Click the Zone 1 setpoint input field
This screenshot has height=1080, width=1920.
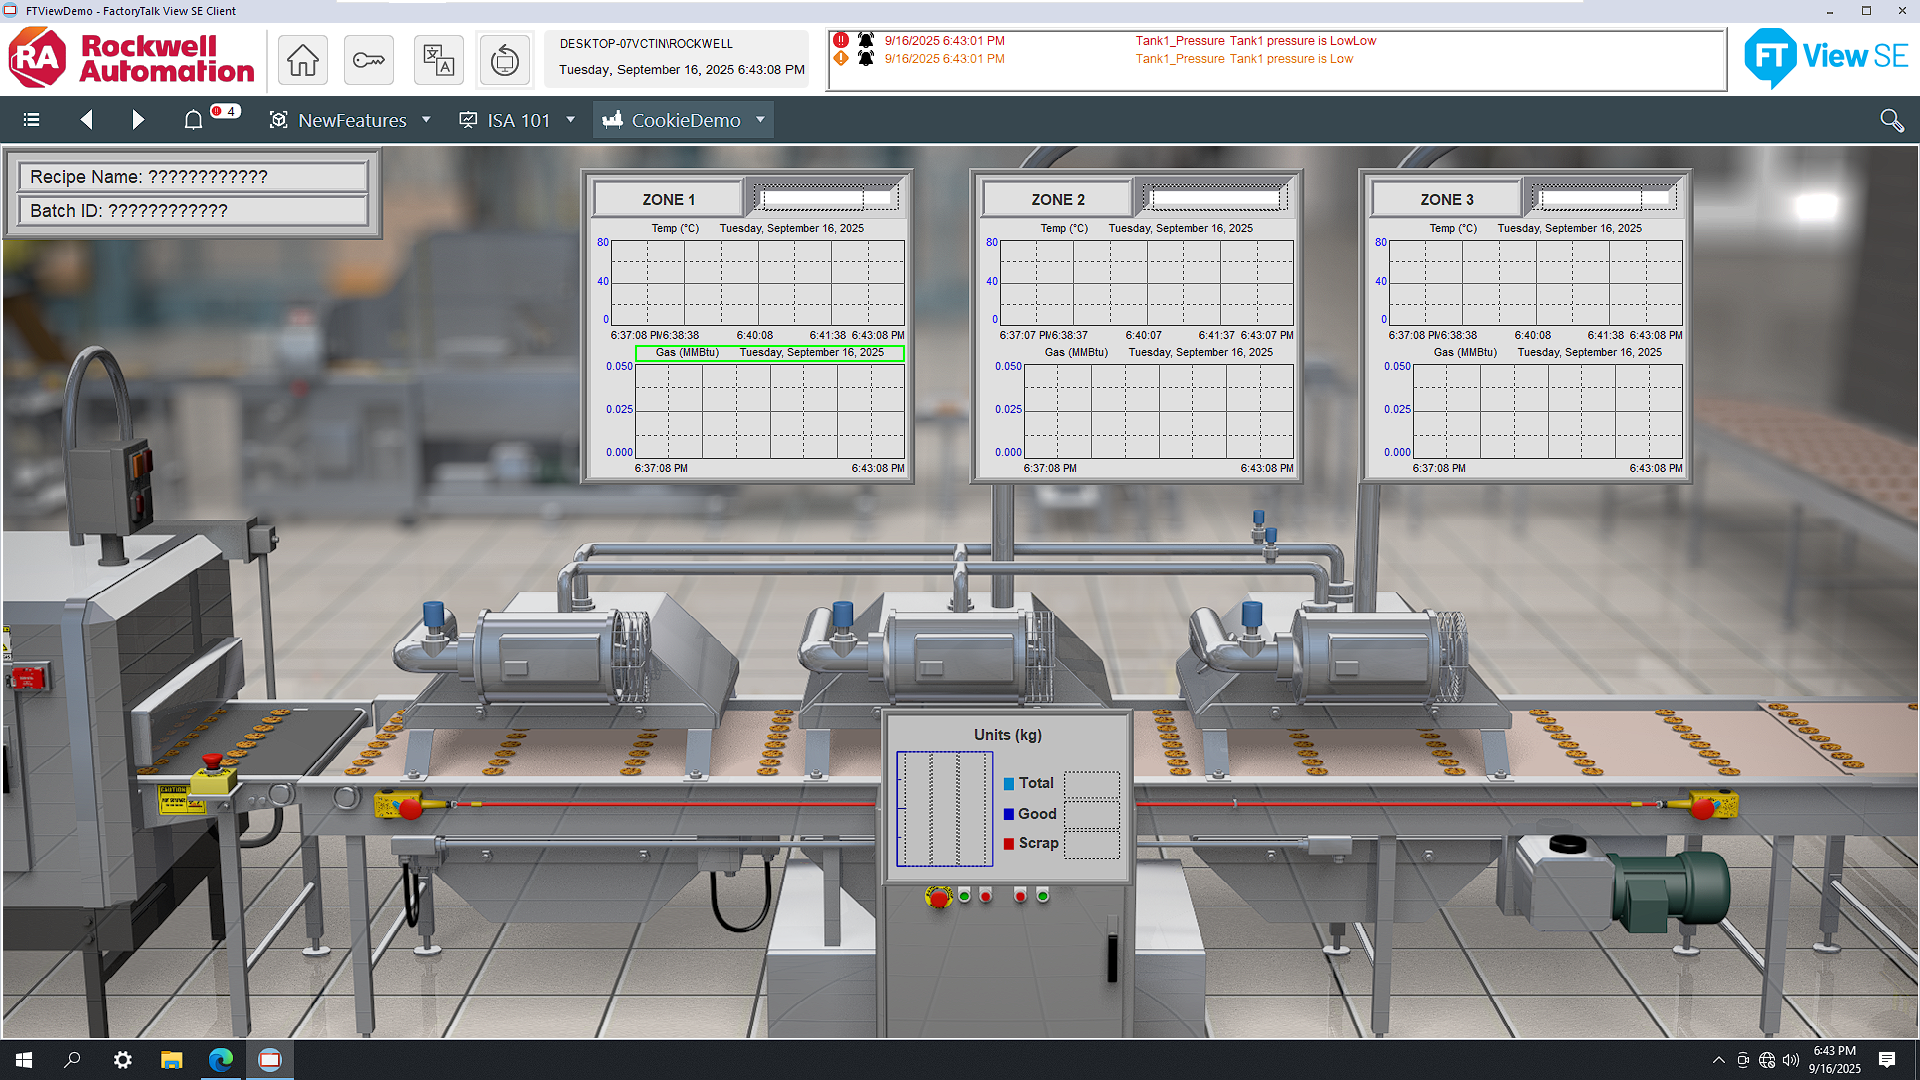[826, 198]
